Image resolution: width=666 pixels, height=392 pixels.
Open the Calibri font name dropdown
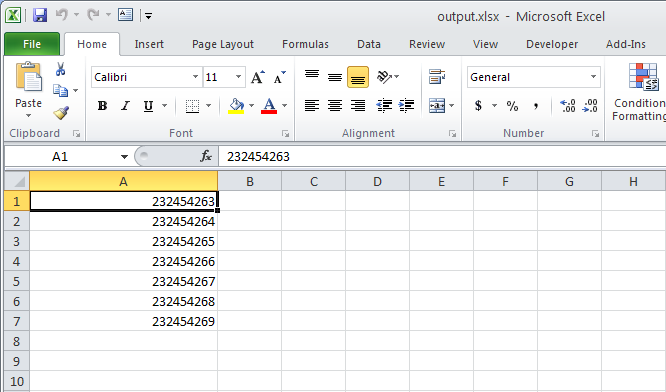(x=195, y=77)
